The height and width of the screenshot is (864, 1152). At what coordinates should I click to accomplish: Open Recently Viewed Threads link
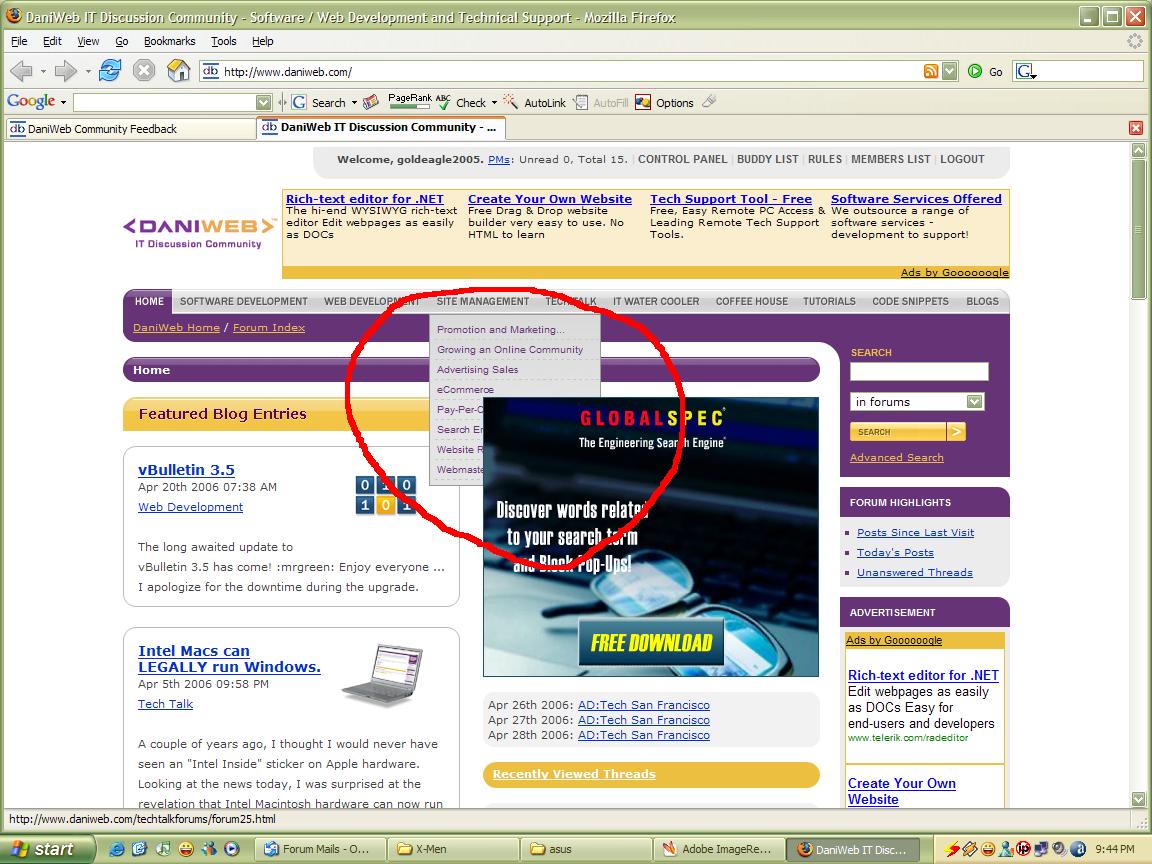pyautogui.click(x=574, y=774)
